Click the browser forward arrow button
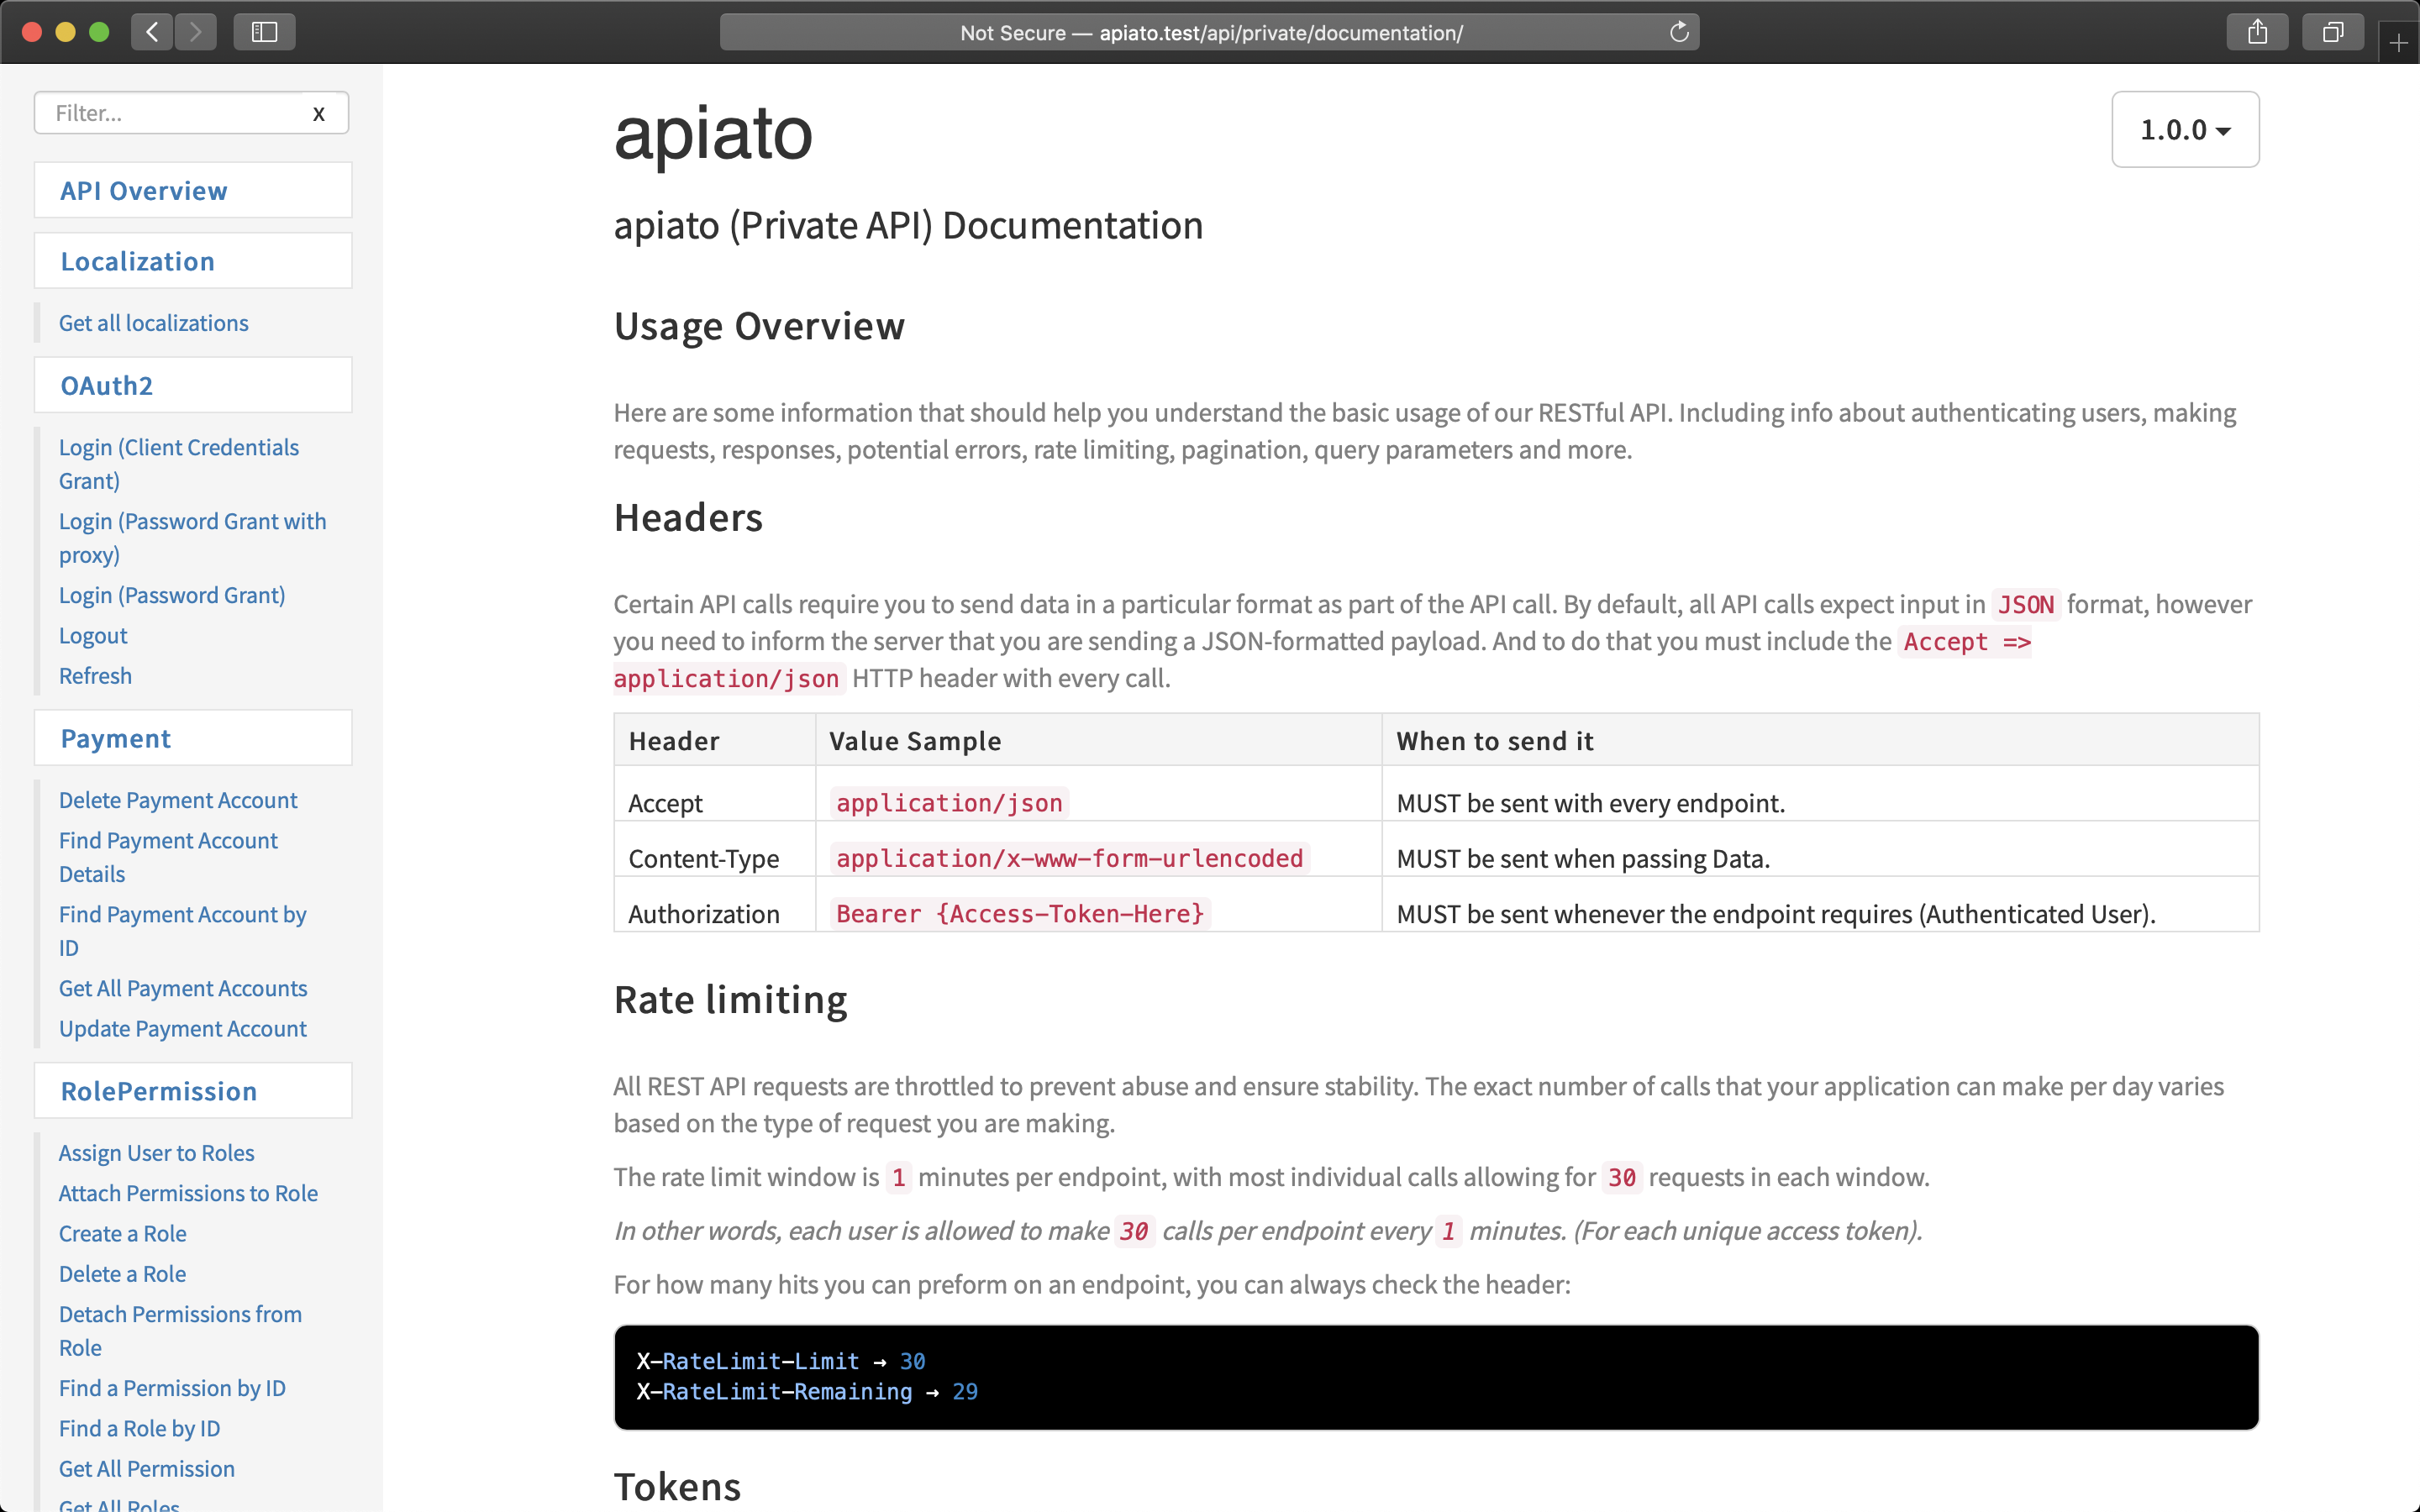The image size is (2420, 1512). coord(196,32)
